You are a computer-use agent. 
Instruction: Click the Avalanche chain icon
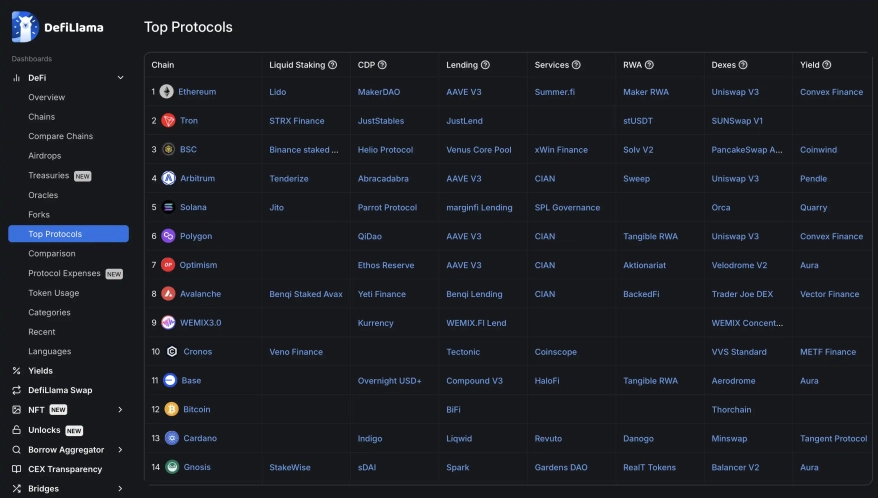pyautogui.click(x=168, y=294)
